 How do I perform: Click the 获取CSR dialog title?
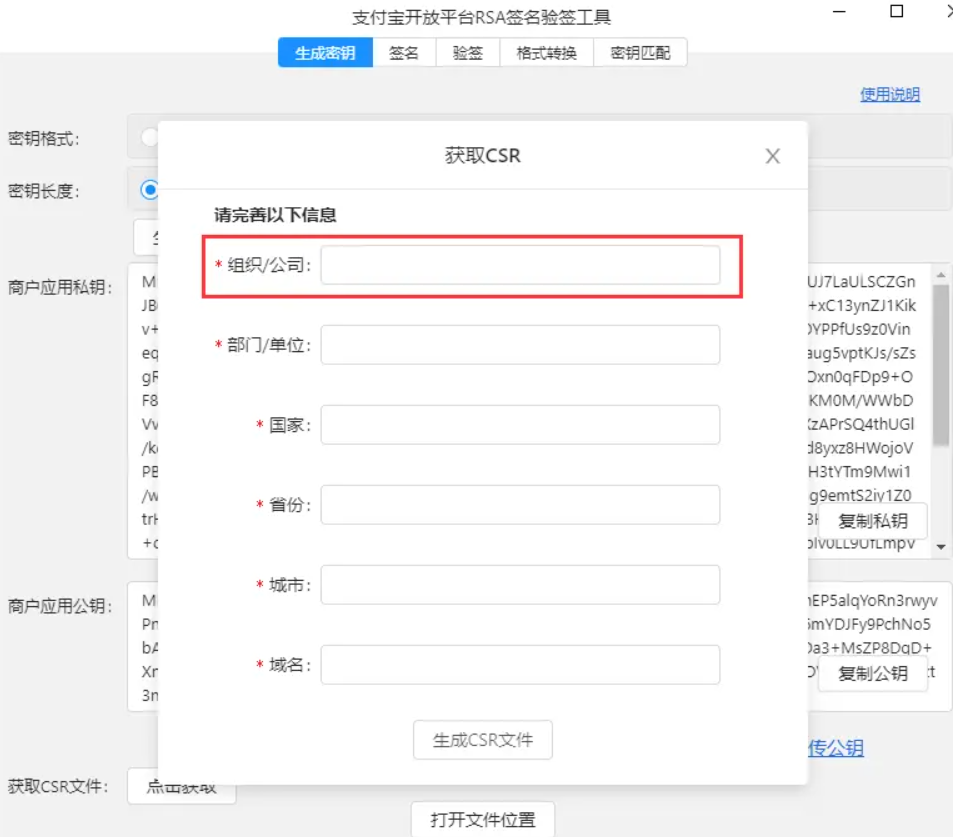click(483, 156)
